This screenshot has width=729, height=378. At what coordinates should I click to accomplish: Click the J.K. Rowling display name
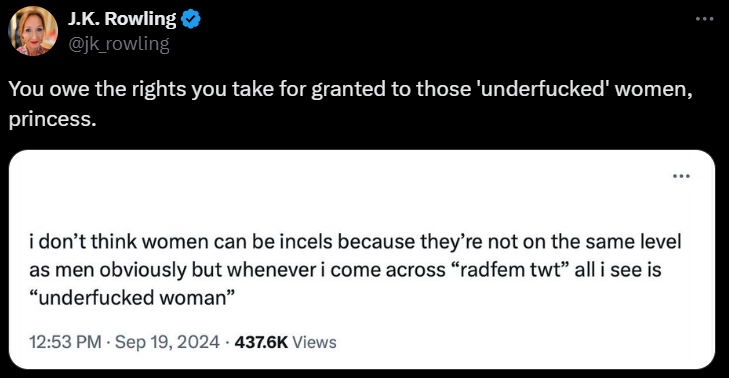coord(122,19)
